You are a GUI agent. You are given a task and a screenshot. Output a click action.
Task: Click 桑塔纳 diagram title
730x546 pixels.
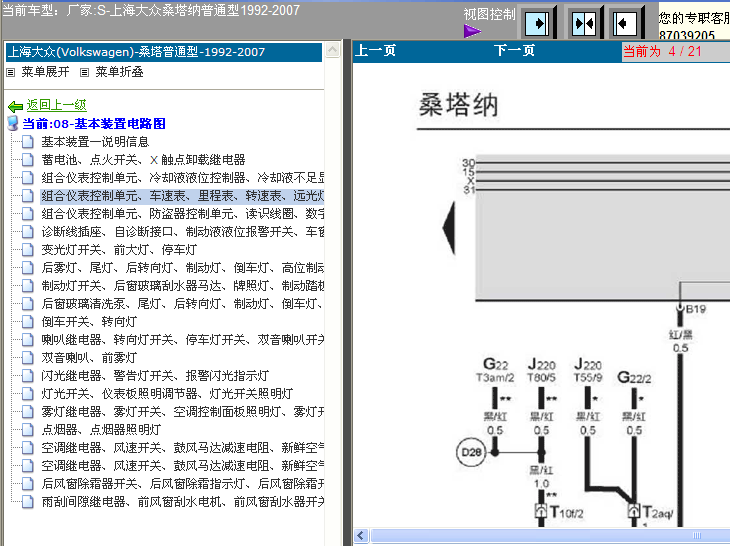click(459, 105)
